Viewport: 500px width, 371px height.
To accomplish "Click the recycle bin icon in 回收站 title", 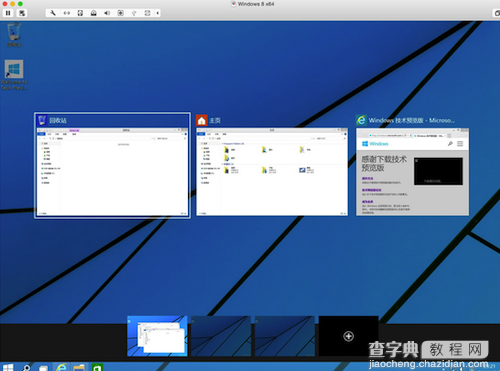I will click(42, 120).
